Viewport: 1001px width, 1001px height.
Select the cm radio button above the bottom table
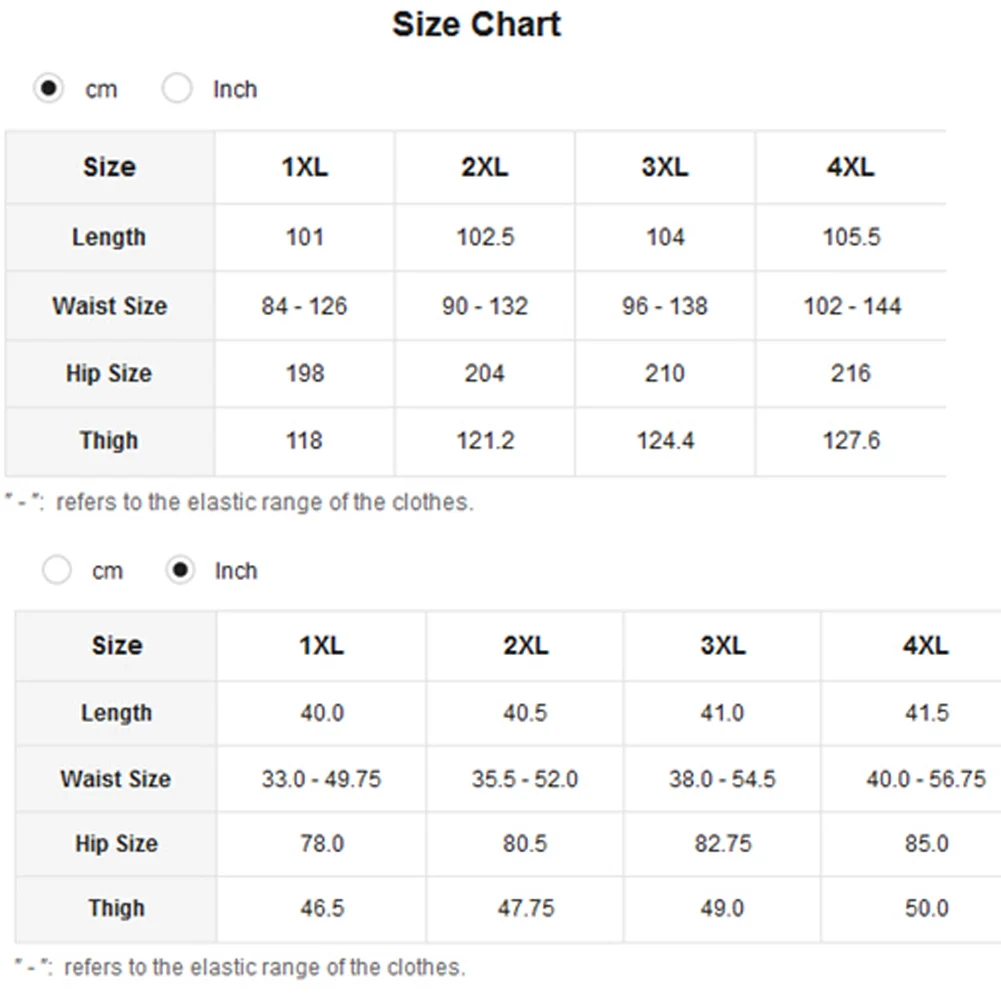coord(57,569)
